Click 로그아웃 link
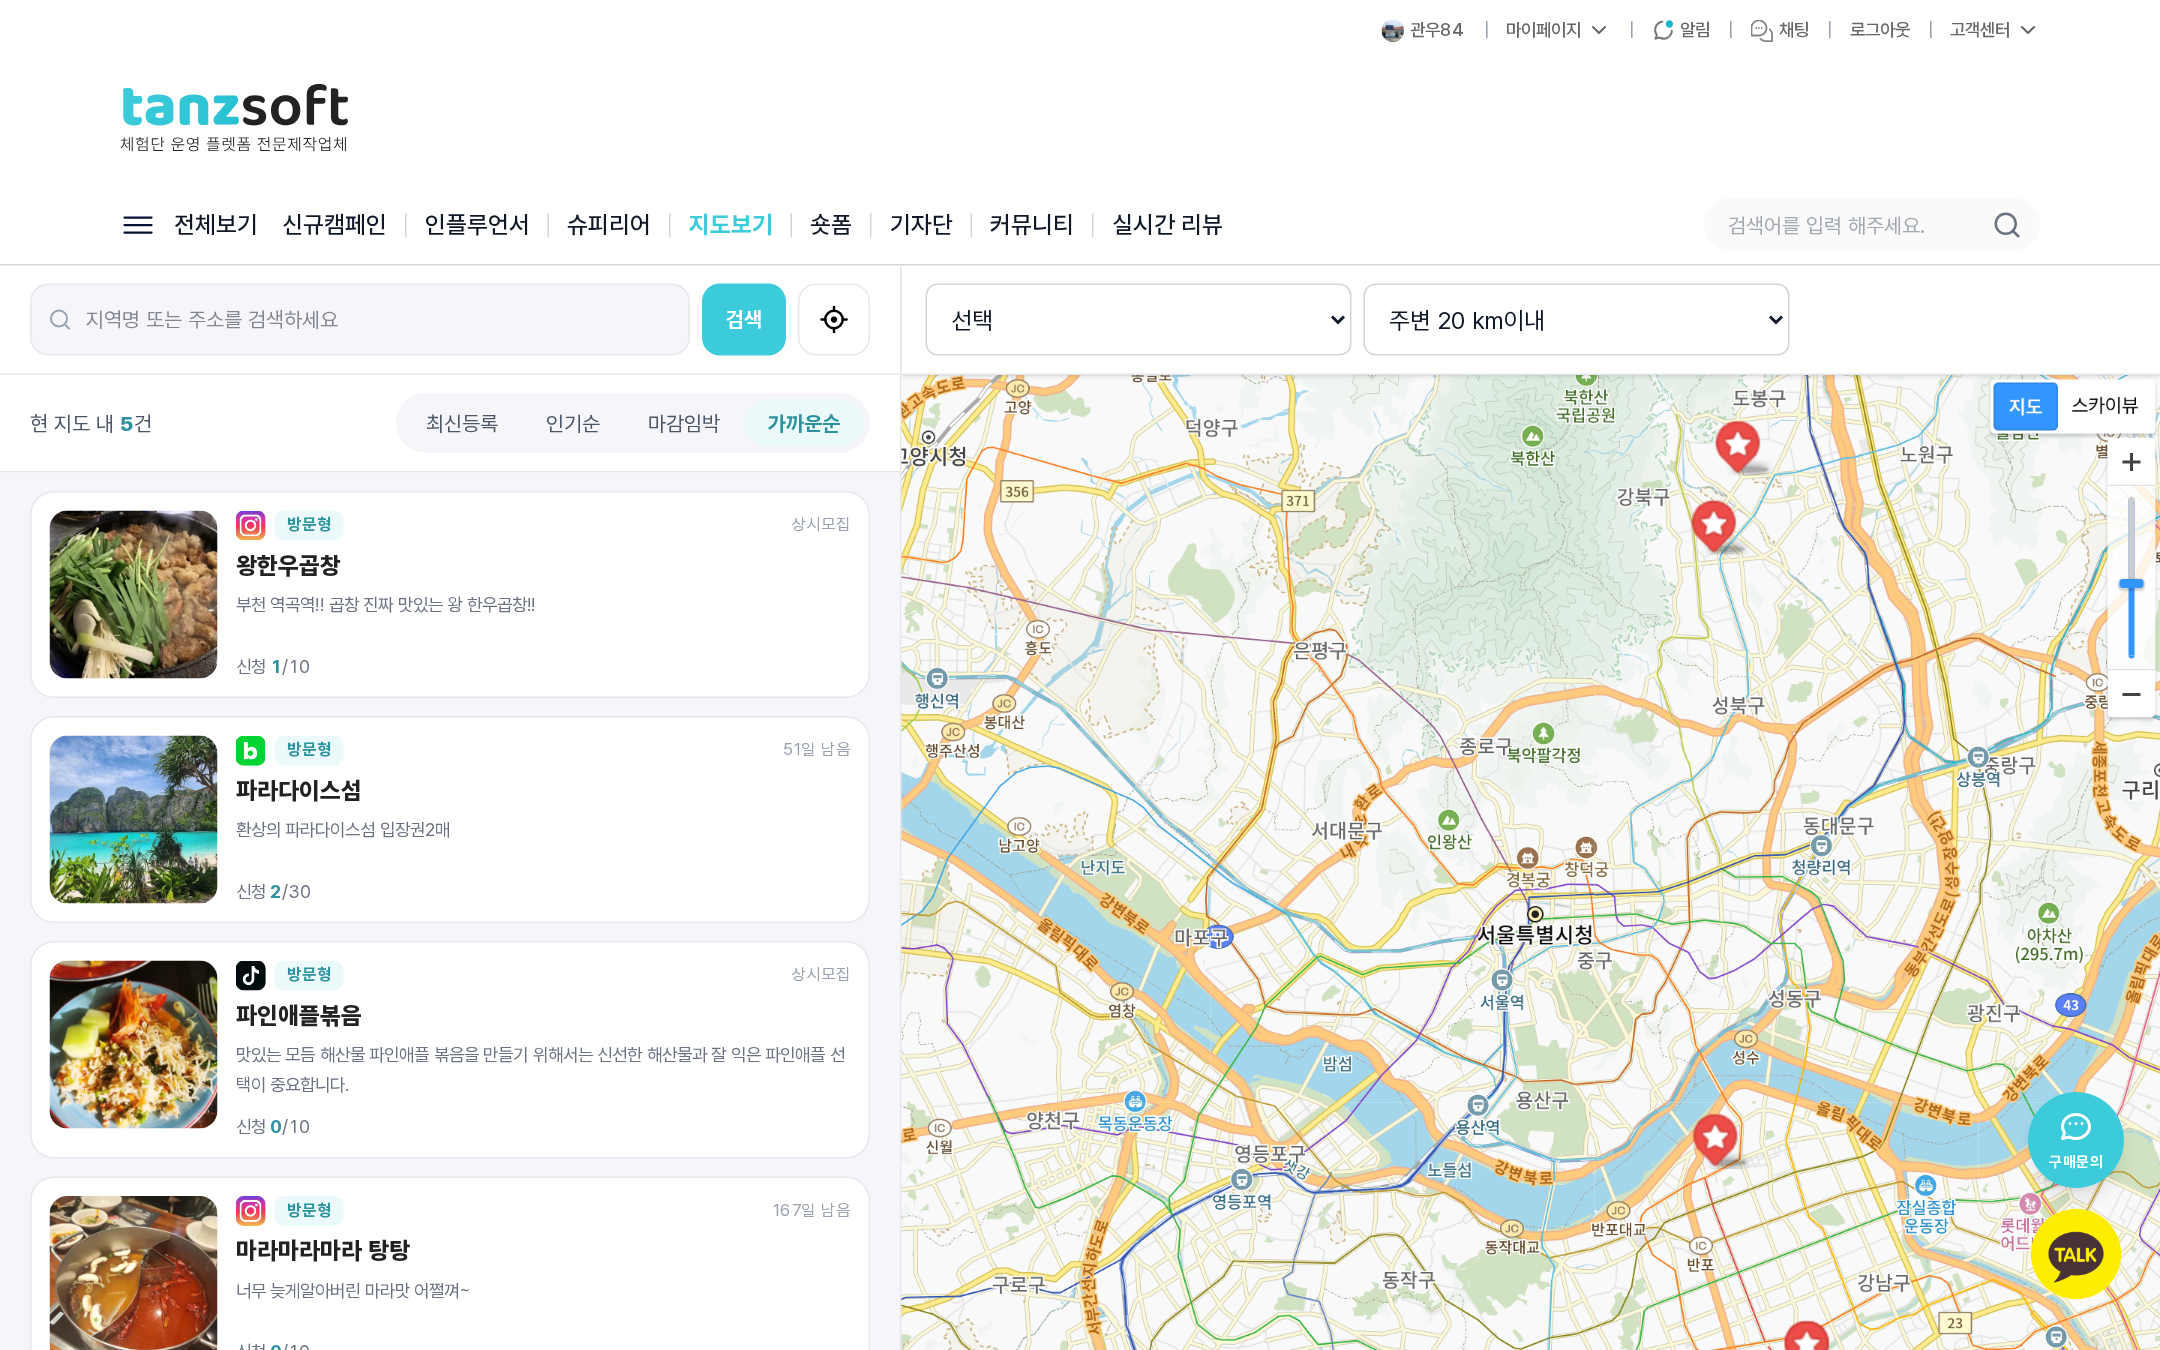Viewport: 2160px width, 1350px height. 1880,30
